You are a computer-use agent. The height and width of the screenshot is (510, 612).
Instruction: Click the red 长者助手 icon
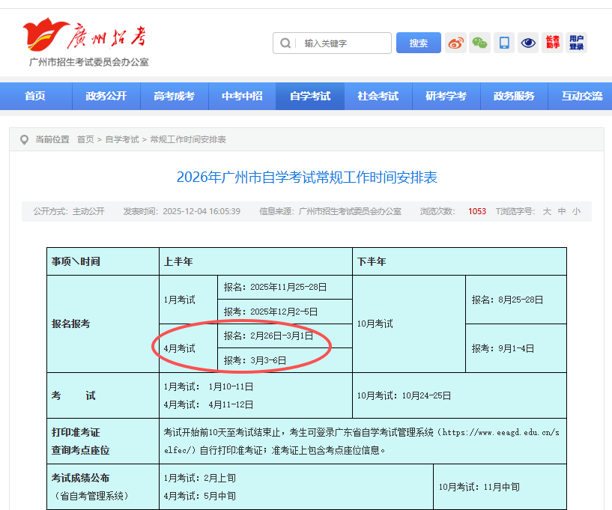(x=553, y=43)
